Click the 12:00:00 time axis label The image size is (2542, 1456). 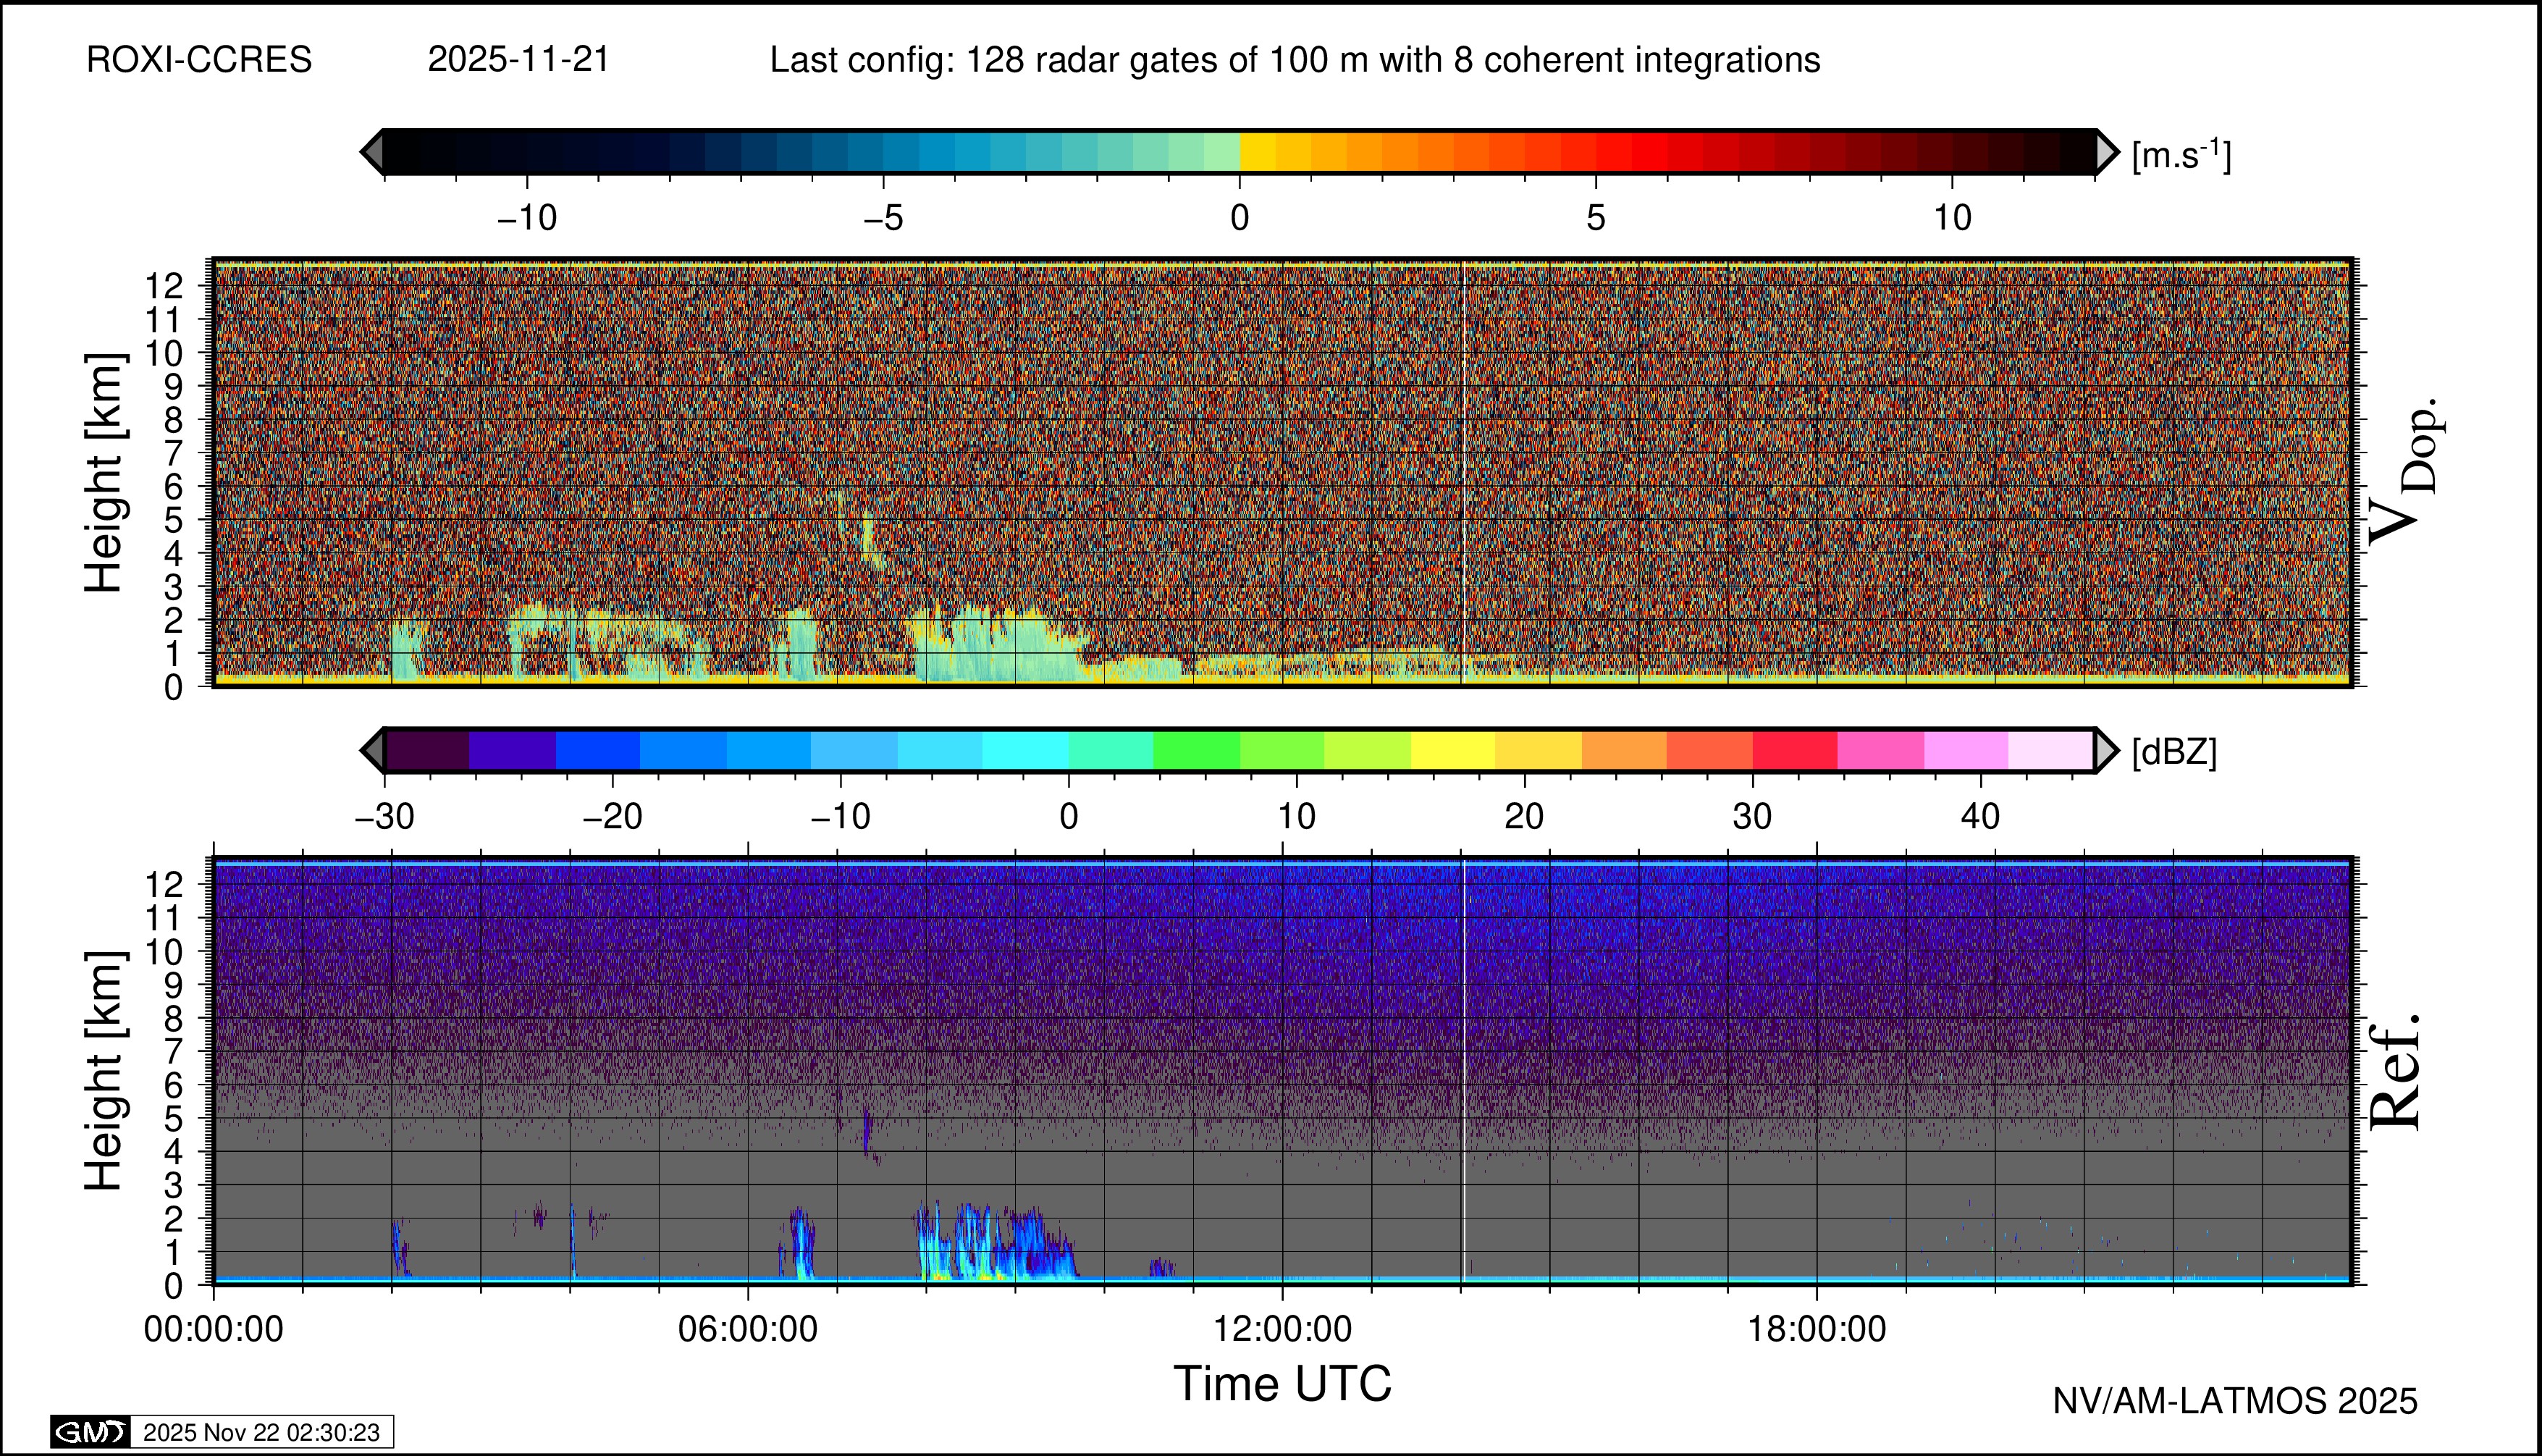point(1282,1329)
